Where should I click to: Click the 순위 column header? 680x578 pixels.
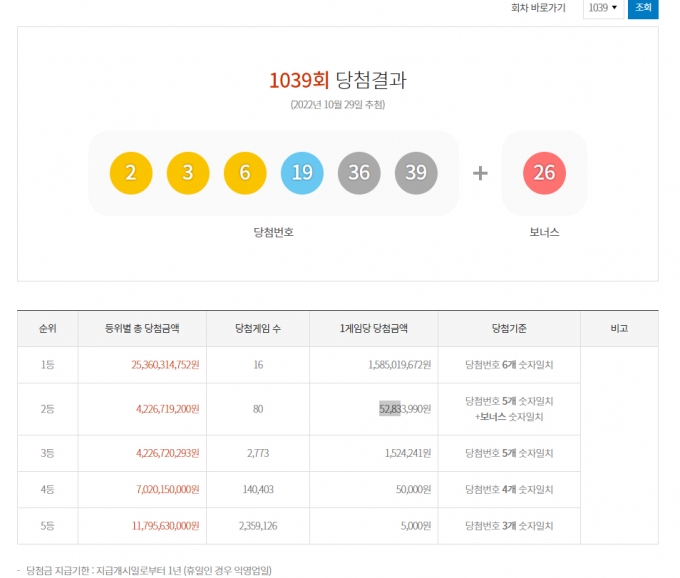pos(48,329)
